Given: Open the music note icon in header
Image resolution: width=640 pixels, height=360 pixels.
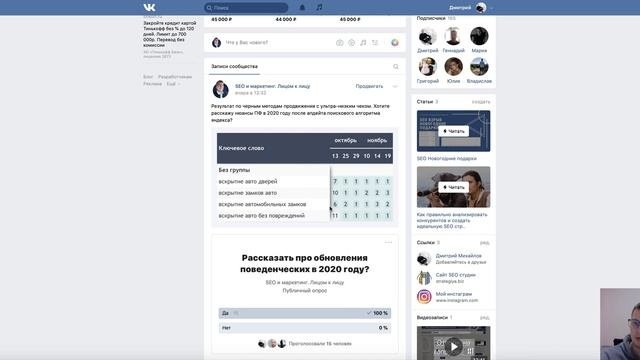Looking at the screenshot, I should pos(320,7).
